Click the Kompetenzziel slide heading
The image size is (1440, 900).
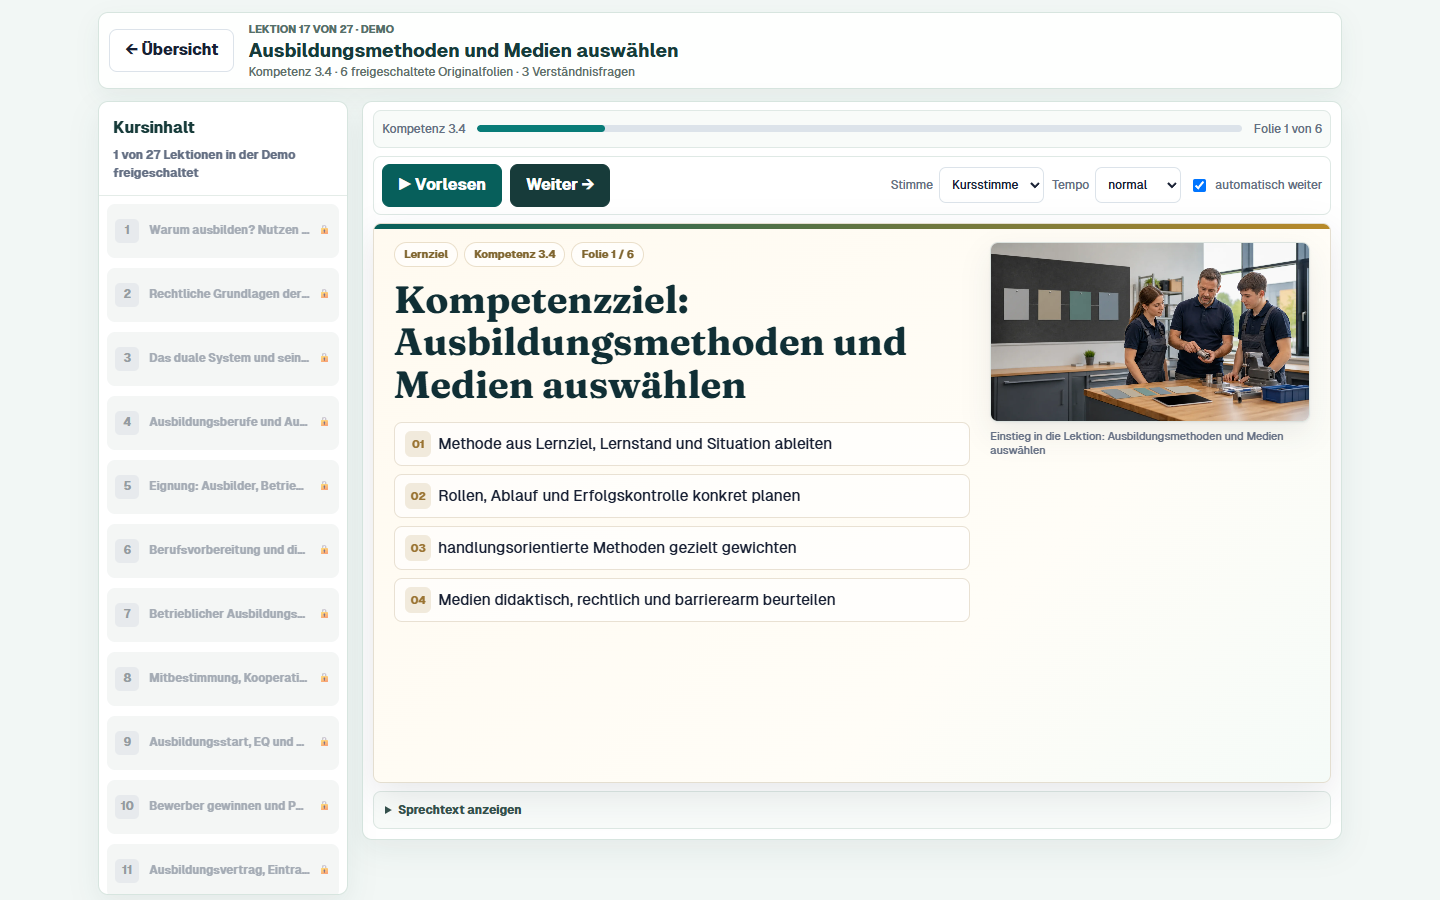(651, 343)
